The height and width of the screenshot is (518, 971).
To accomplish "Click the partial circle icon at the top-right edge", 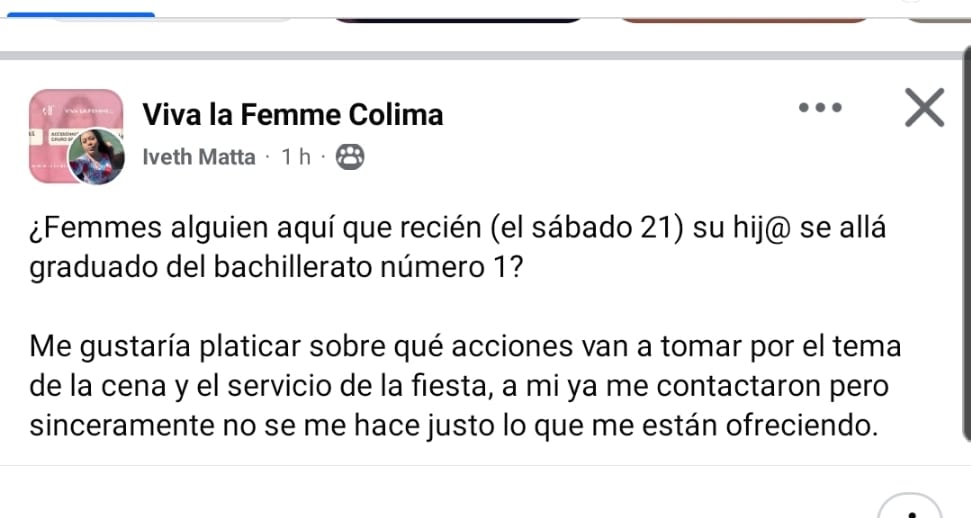I will pos(910,3).
